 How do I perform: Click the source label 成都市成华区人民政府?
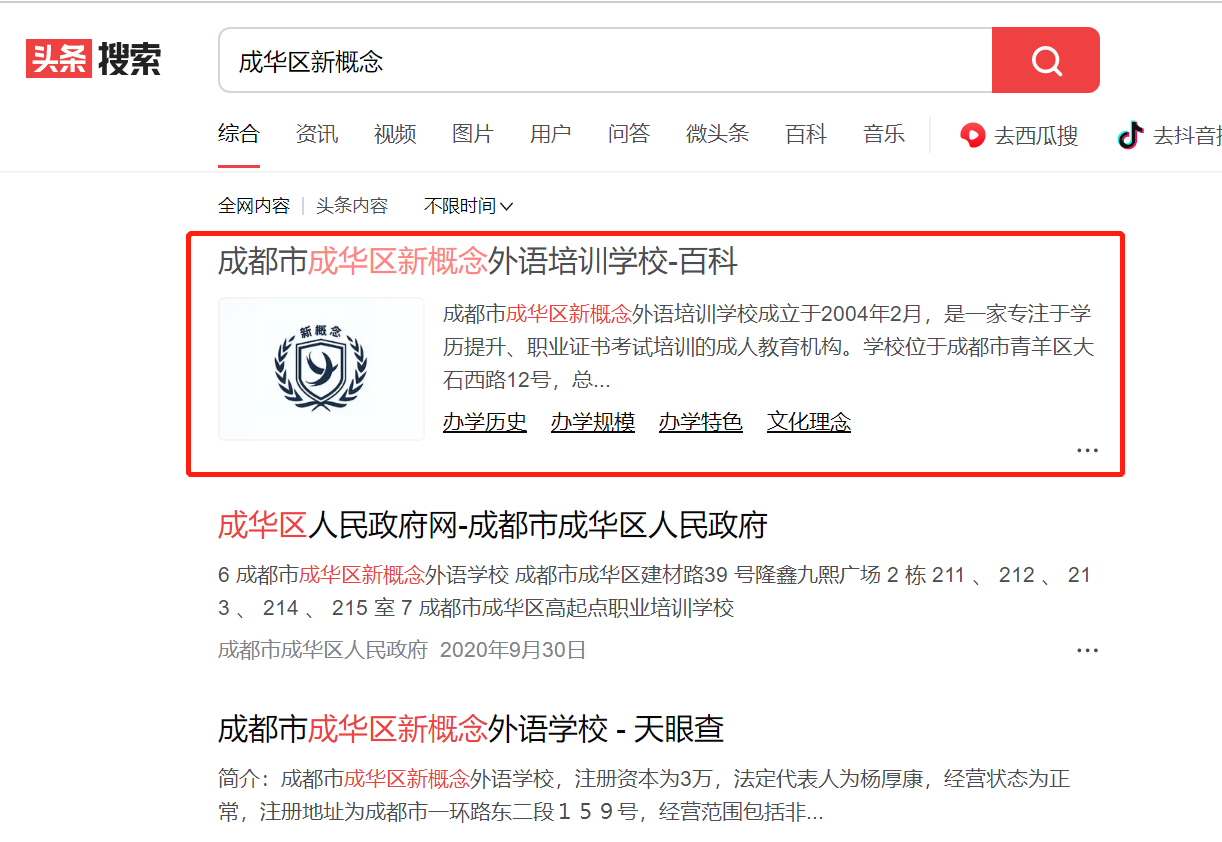tap(323, 650)
